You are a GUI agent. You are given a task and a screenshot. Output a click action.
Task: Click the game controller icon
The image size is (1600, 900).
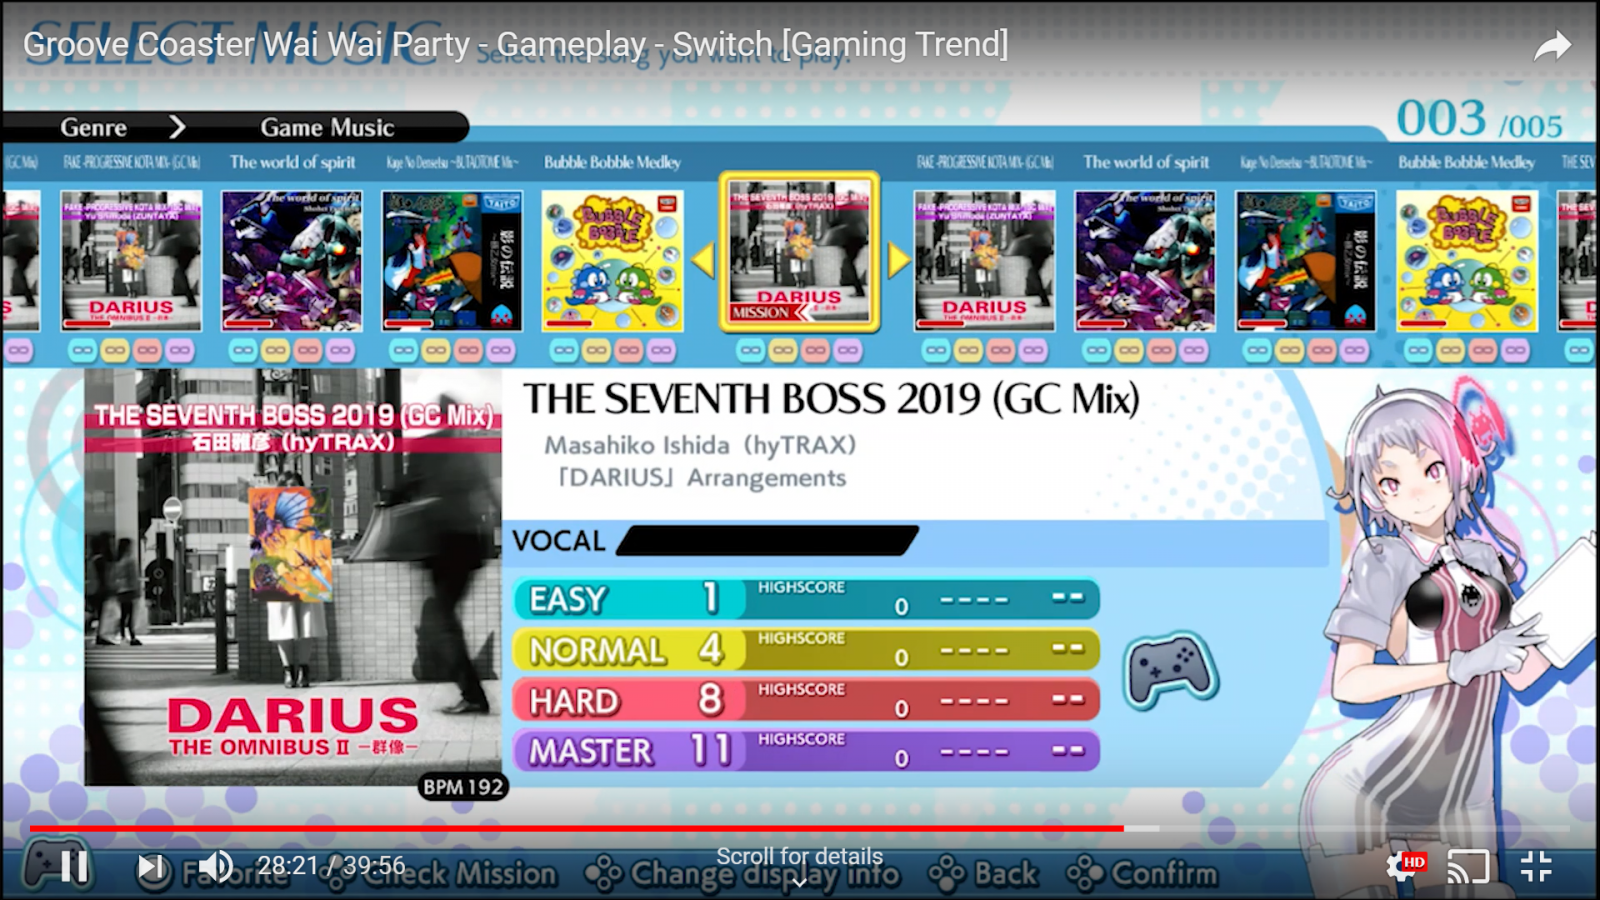(x=1171, y=671)
